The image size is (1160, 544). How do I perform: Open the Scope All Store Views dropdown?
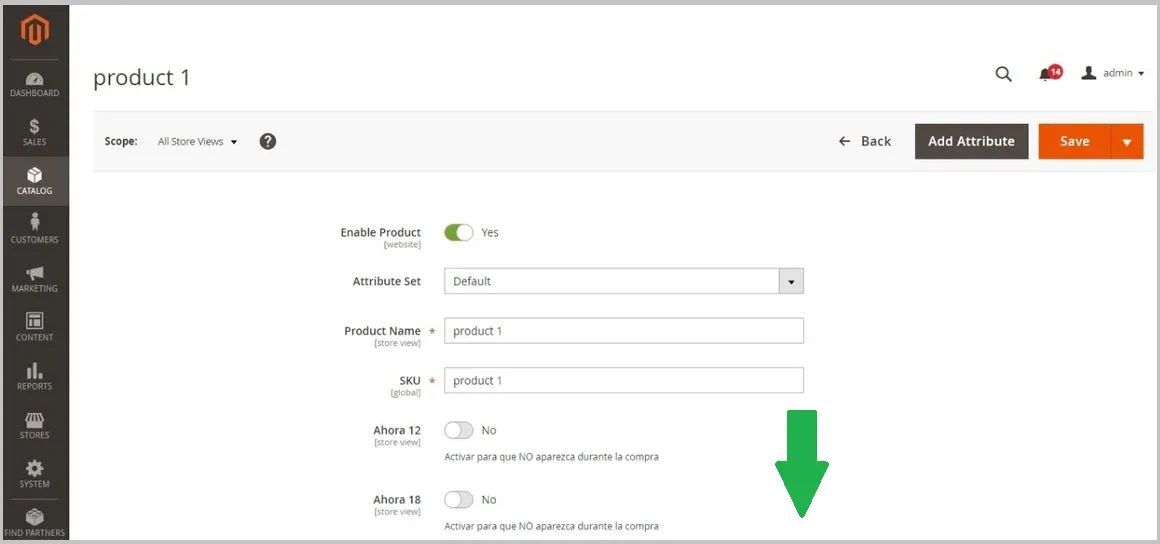point(198,141)
